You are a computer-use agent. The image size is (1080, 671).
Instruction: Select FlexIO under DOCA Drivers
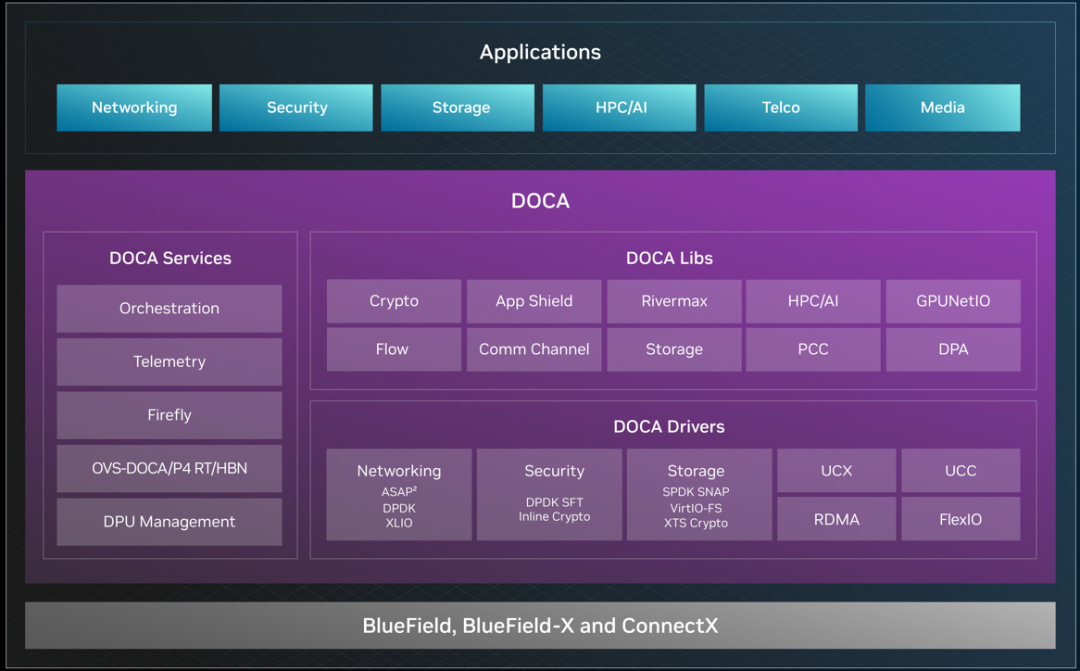tap(961, 518)
